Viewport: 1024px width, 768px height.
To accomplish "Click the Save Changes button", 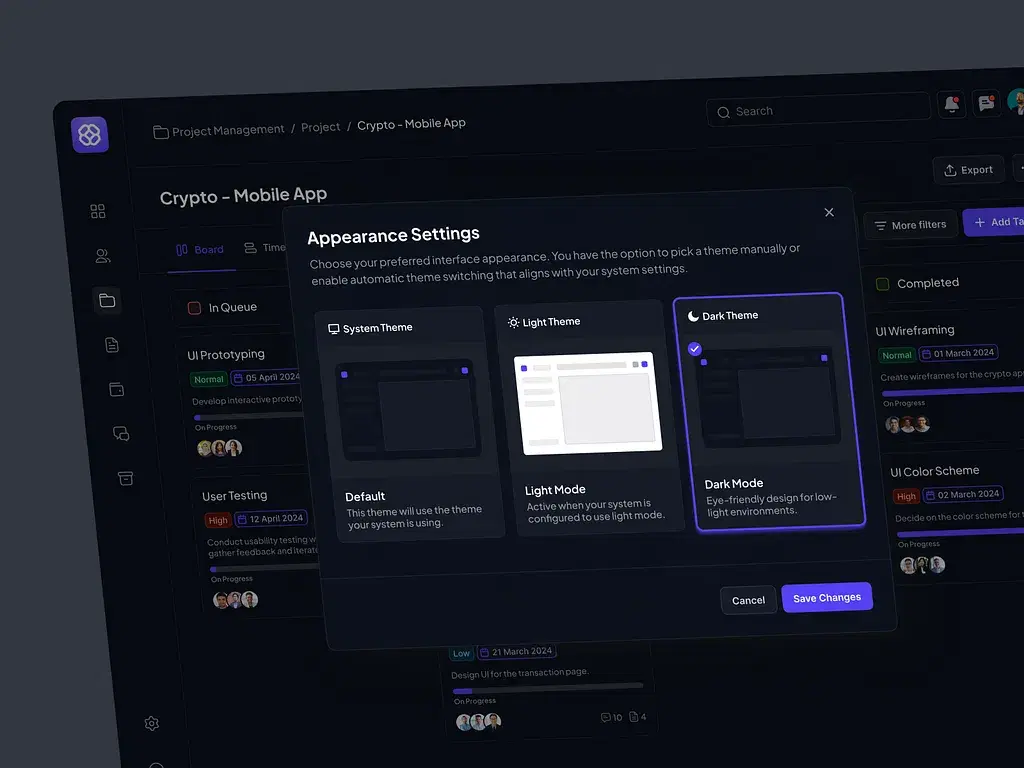I will pos(827,598).
